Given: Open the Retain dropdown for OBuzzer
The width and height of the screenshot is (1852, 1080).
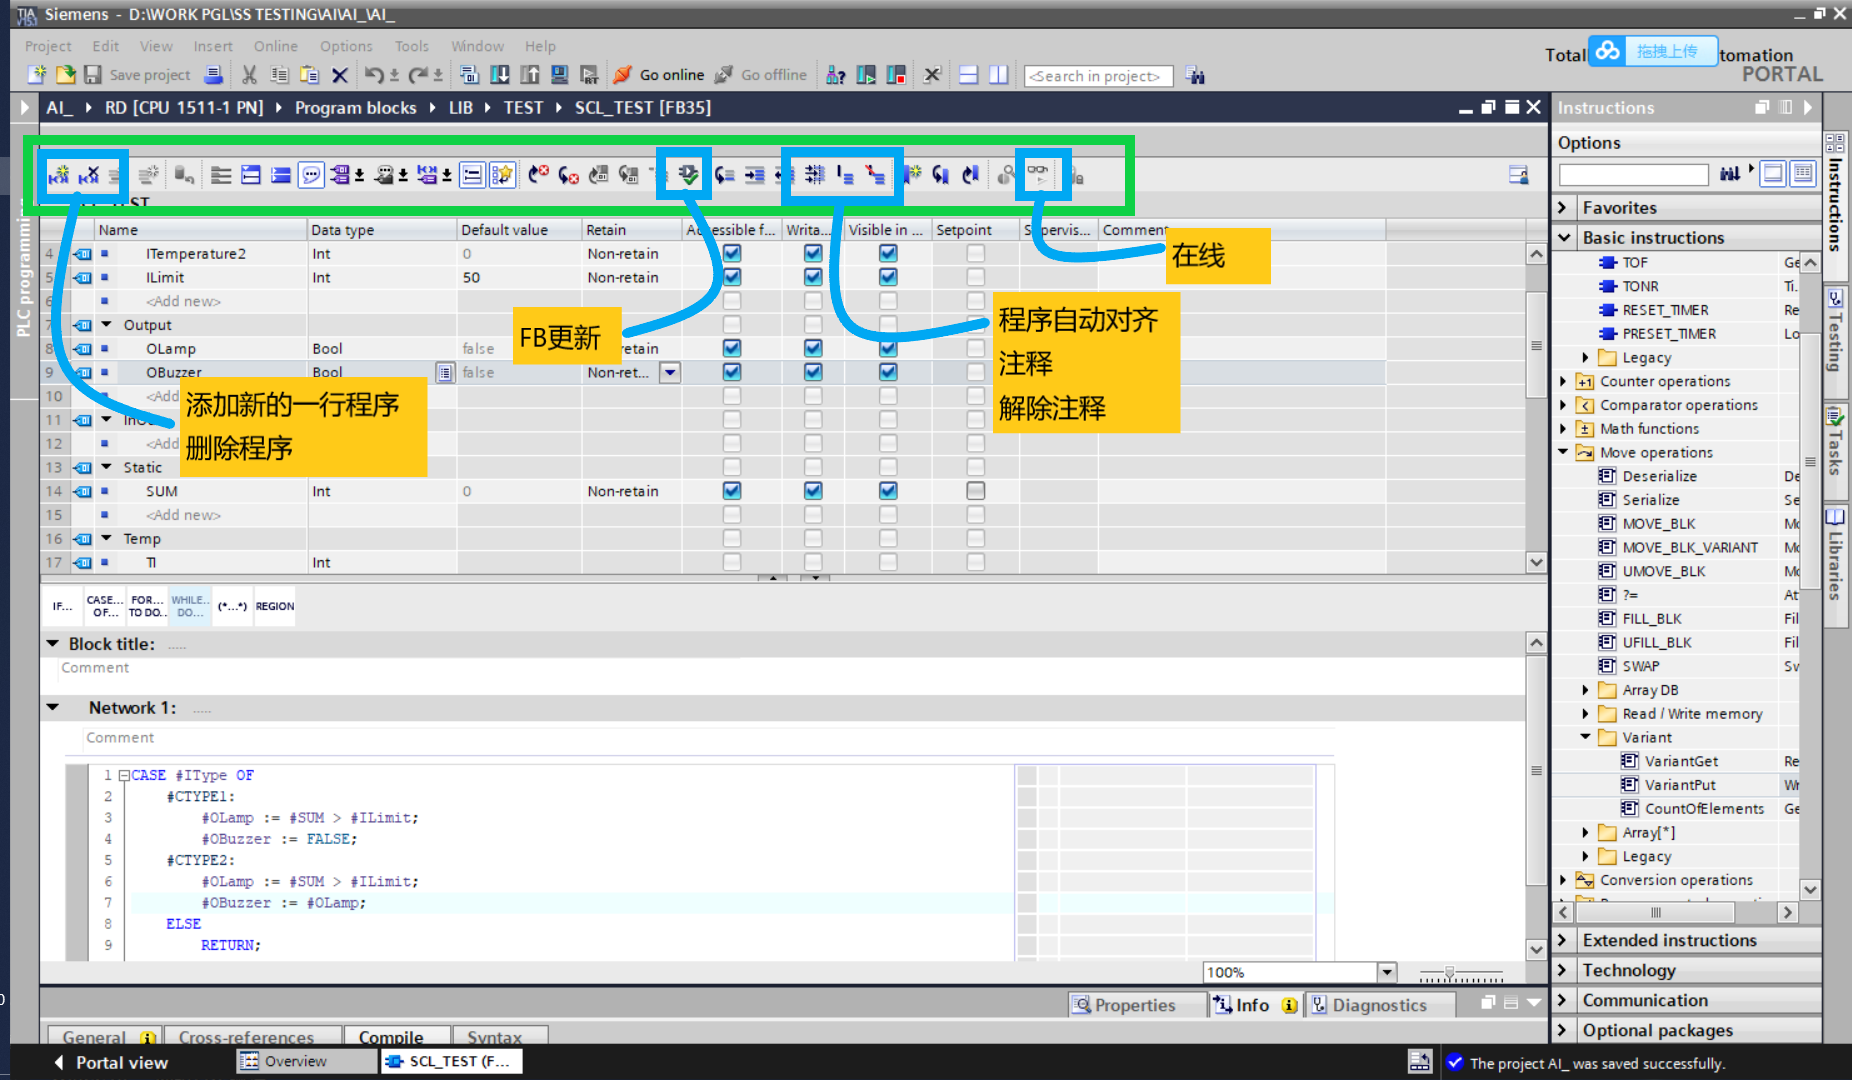Looking at the screenshot, I should 671,372.
